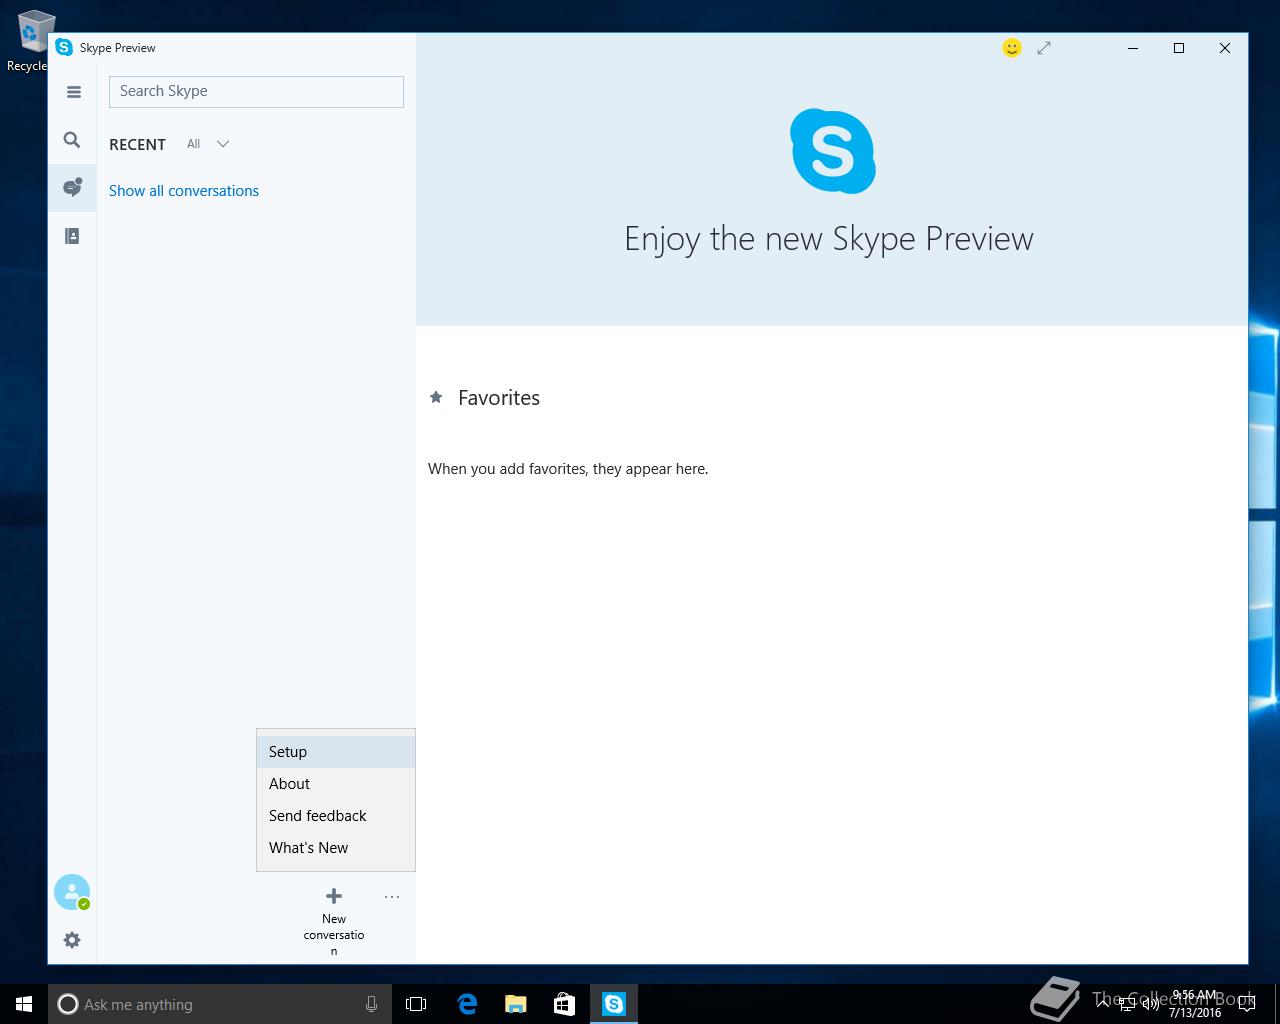The width and height of the screenshot is (1280, 1024).
Task: Open the contacts address book icon
Action: pyautogui.click(x=72, y=236)
